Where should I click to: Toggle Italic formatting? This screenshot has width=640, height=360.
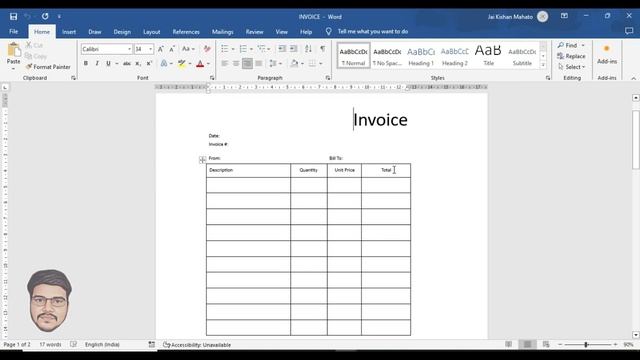[97, 63]
